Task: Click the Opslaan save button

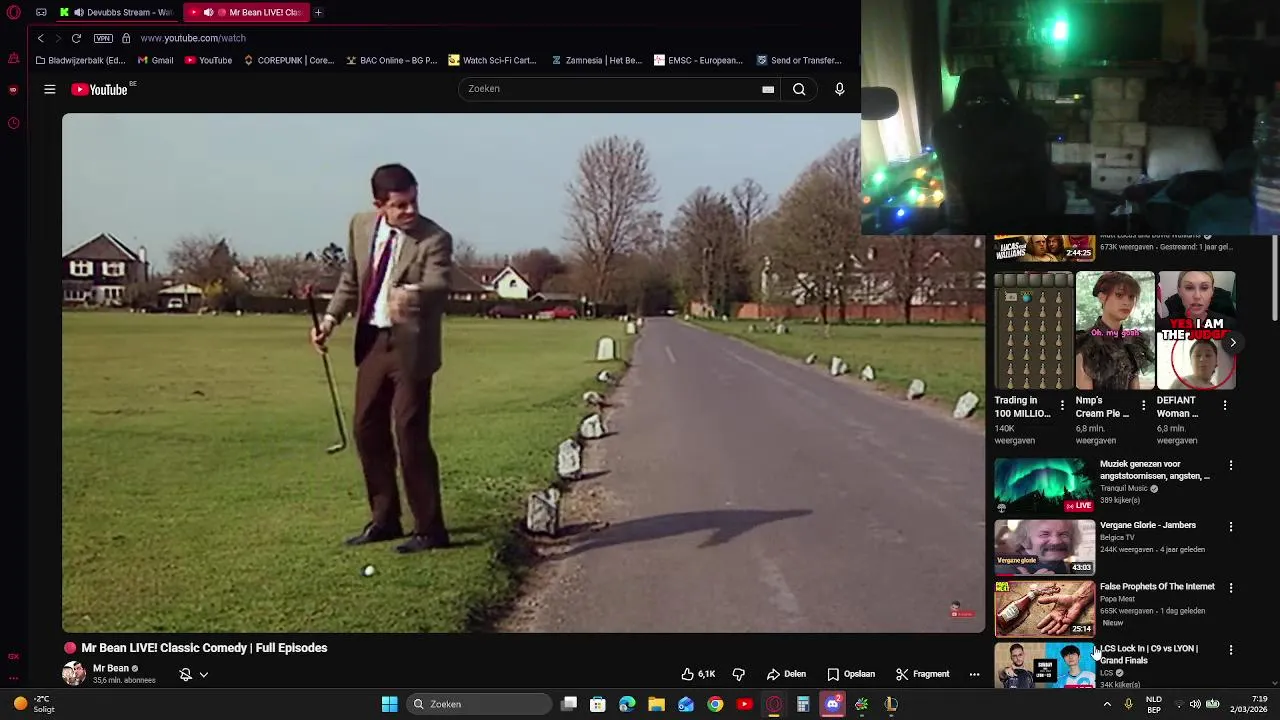Action: [x=851, y=674]
